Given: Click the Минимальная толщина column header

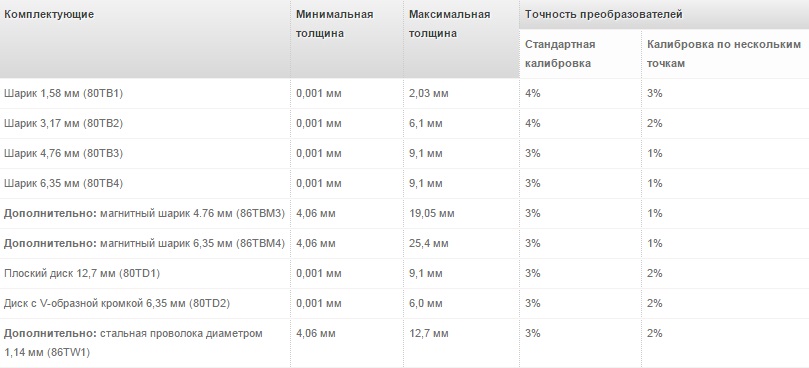Looking at the screenshot, I should coord(334,24).
